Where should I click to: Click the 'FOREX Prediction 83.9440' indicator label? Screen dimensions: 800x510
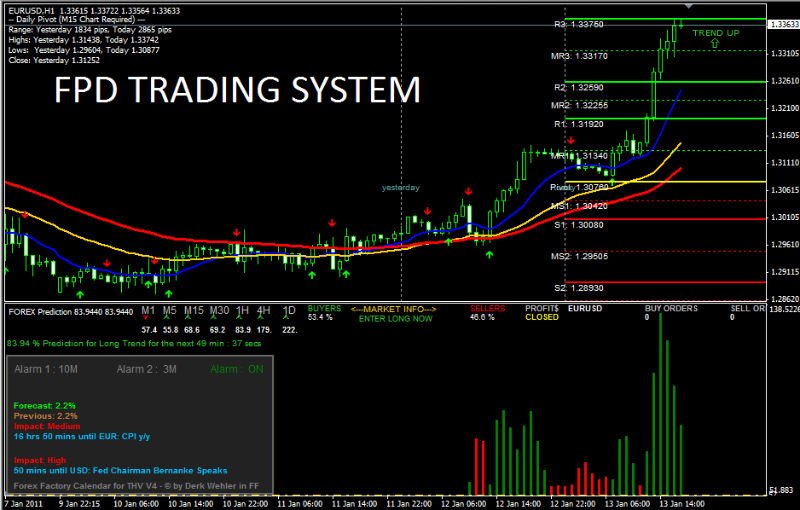(71, 312)
